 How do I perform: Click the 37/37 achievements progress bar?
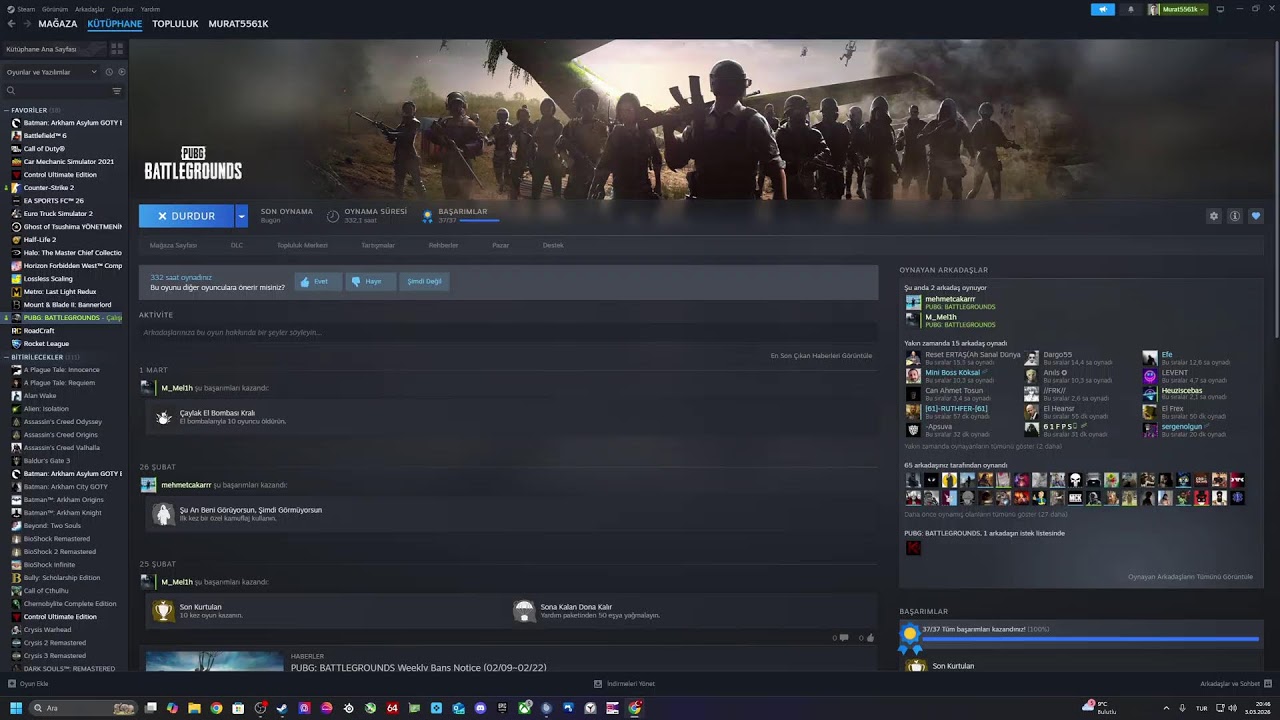point(1090,638)
